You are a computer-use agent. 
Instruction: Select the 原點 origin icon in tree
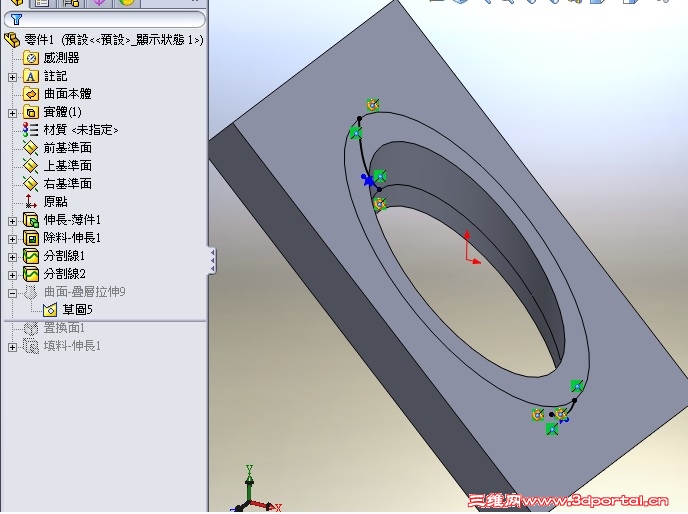[31, 202]
